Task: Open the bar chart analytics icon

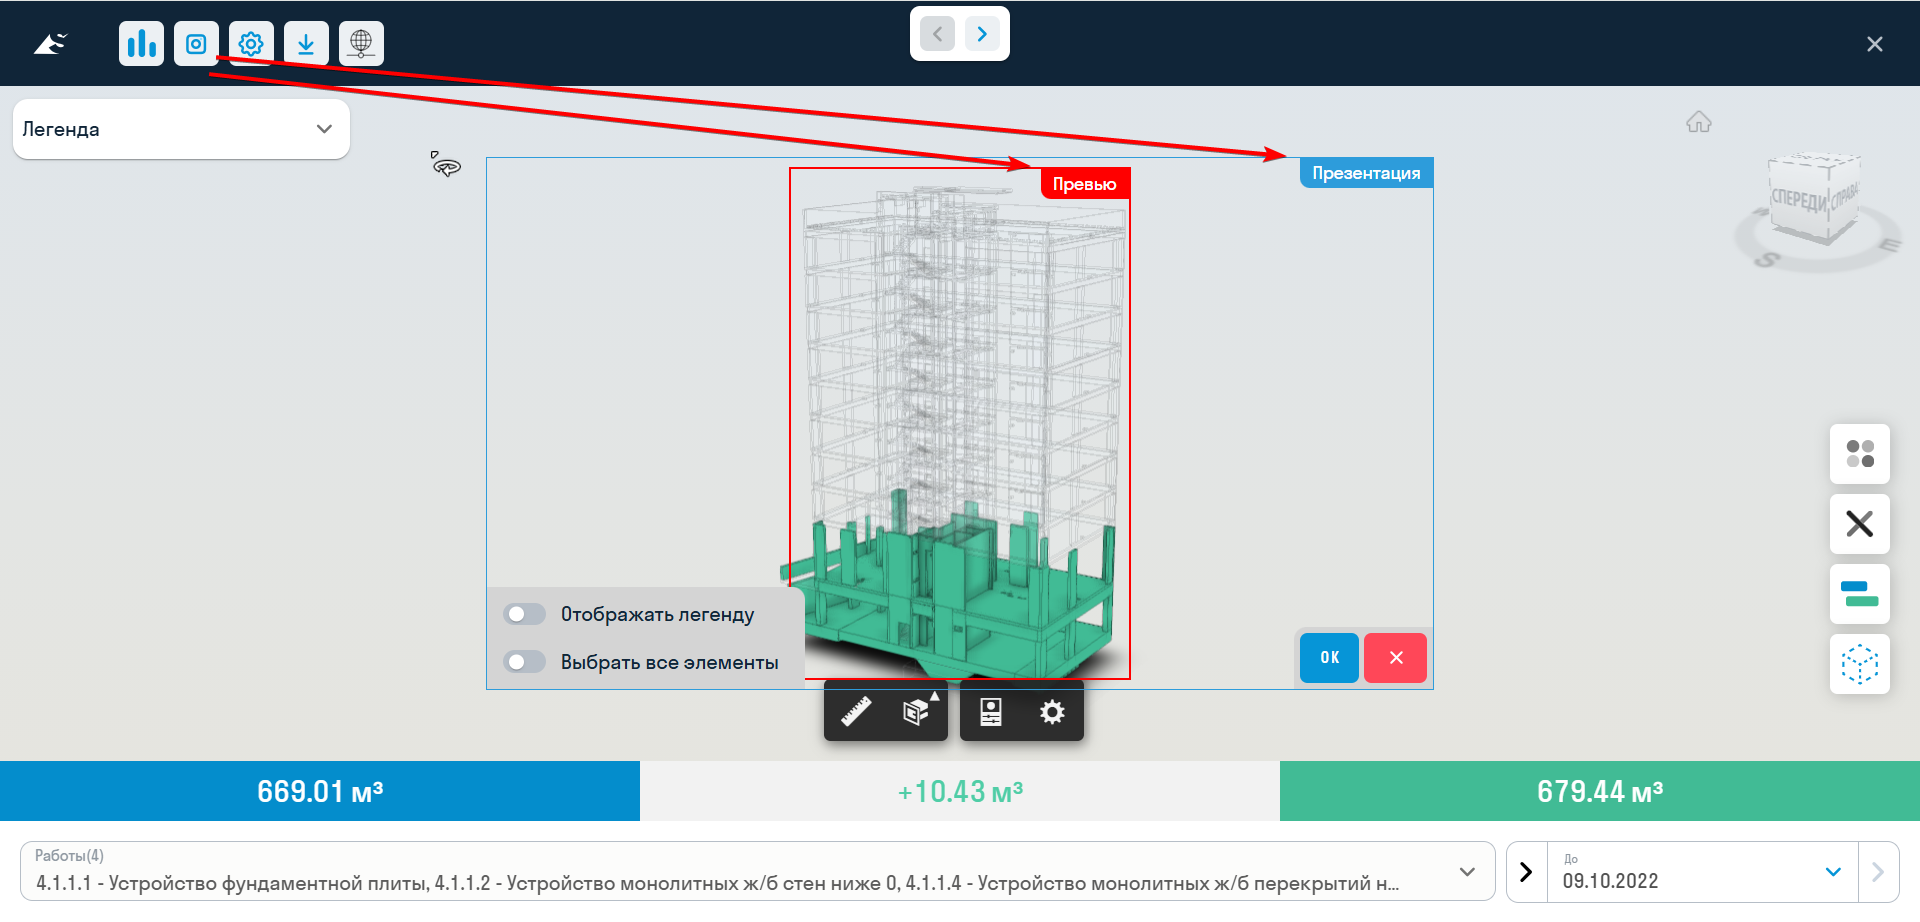Action: (x=141, y=44)
